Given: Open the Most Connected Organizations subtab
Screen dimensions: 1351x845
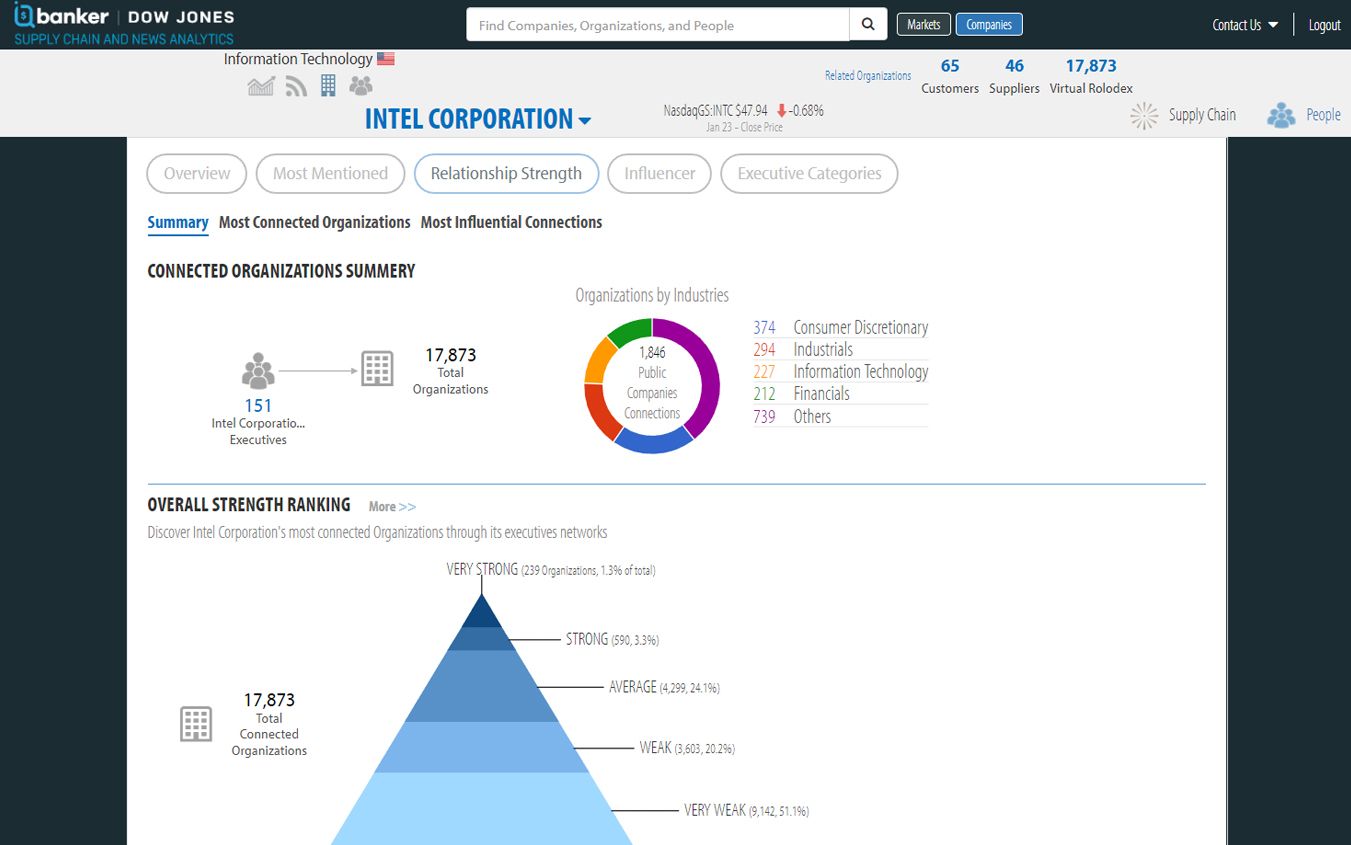Looking at the screenshot, I should point(314,222).
